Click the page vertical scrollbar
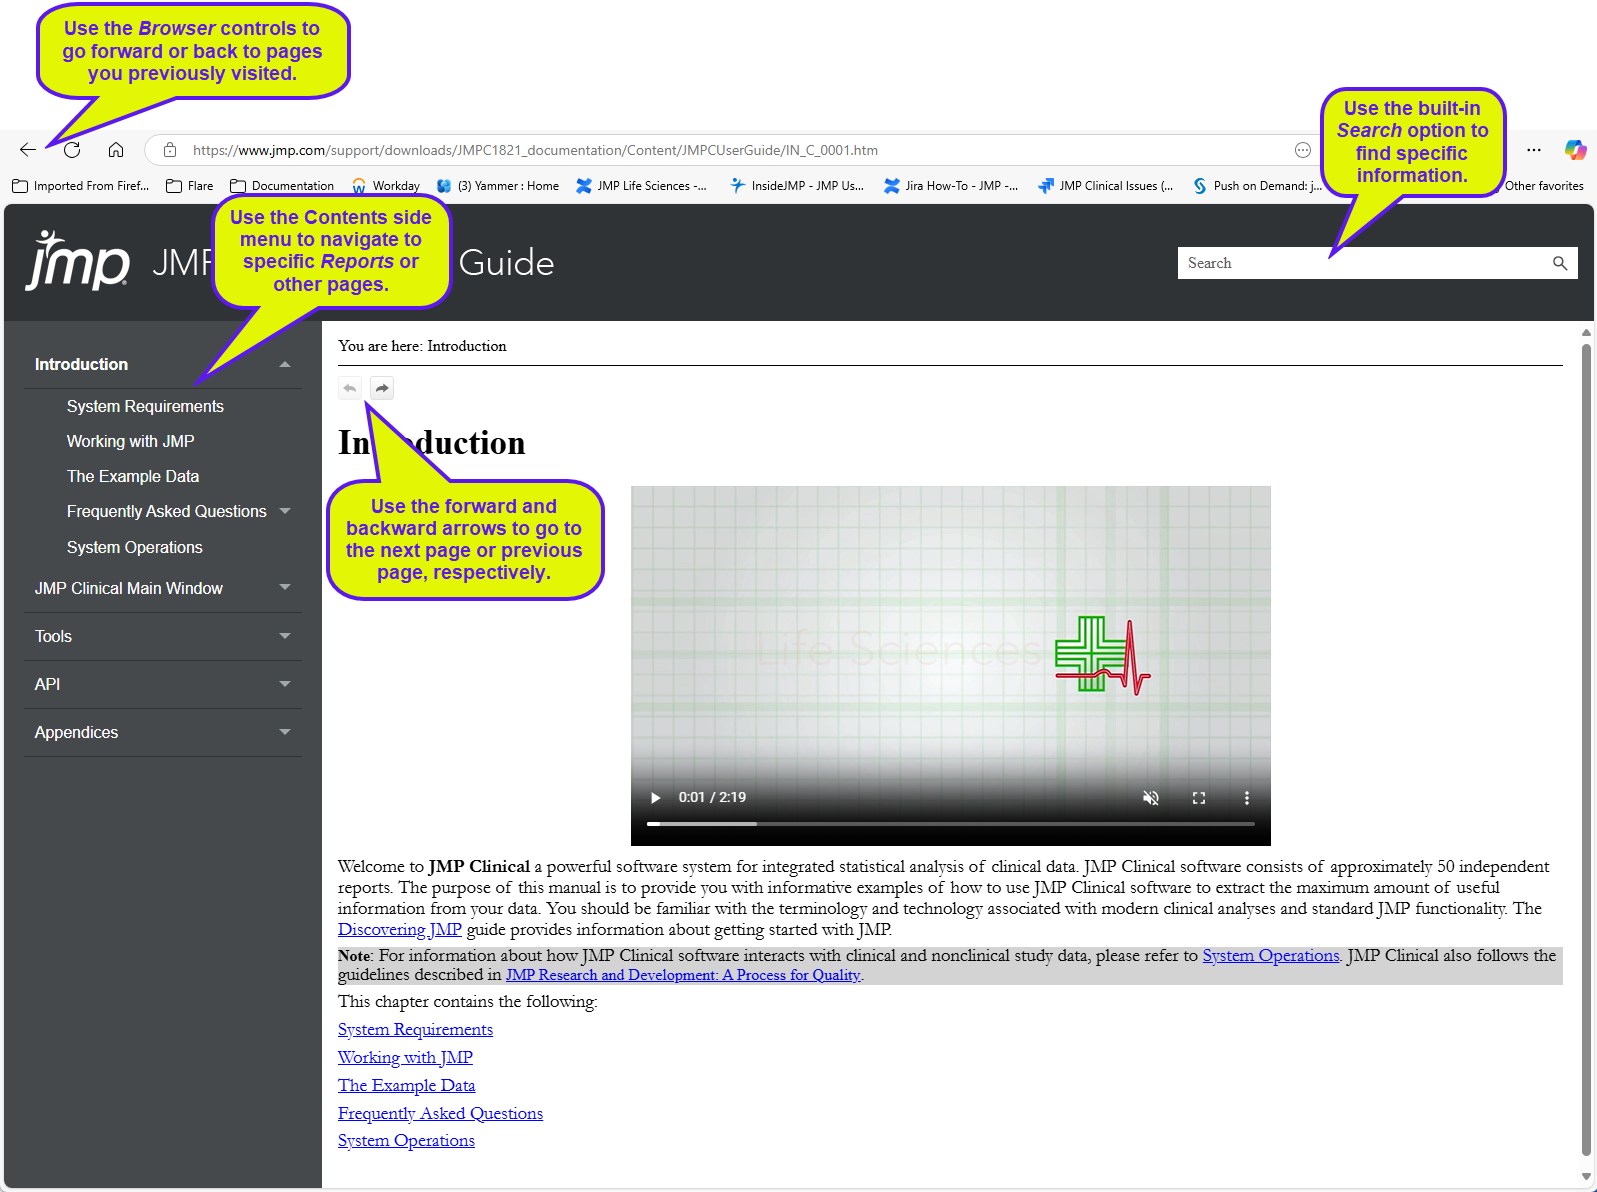This screenshot has height=1192, width=1597. pos(1586,750)
